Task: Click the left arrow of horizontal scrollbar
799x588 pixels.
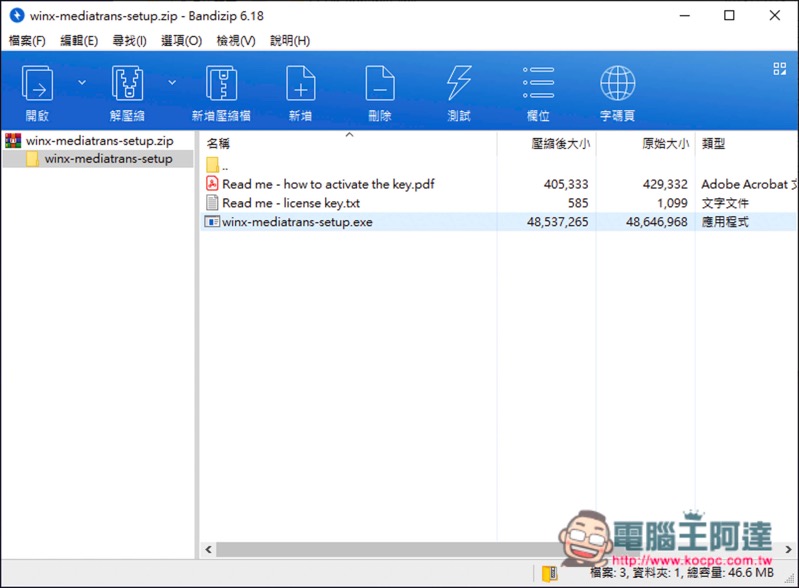Action: (x=208, y=549)
